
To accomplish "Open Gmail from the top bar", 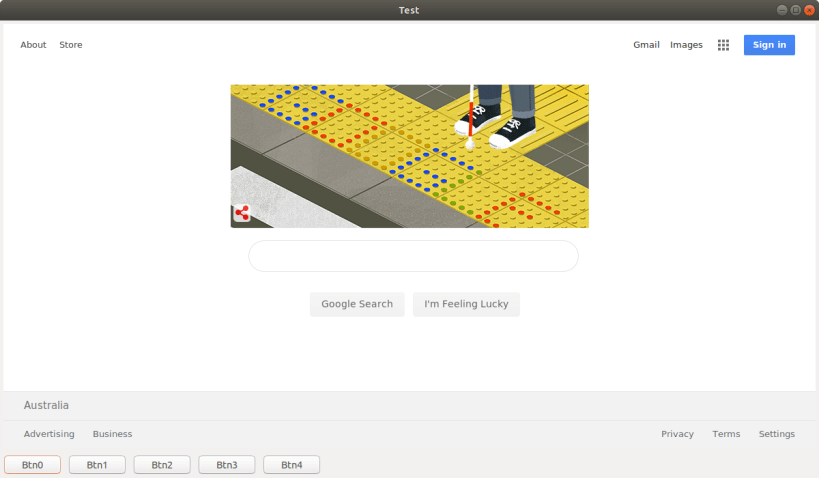I will click(646, 45).
